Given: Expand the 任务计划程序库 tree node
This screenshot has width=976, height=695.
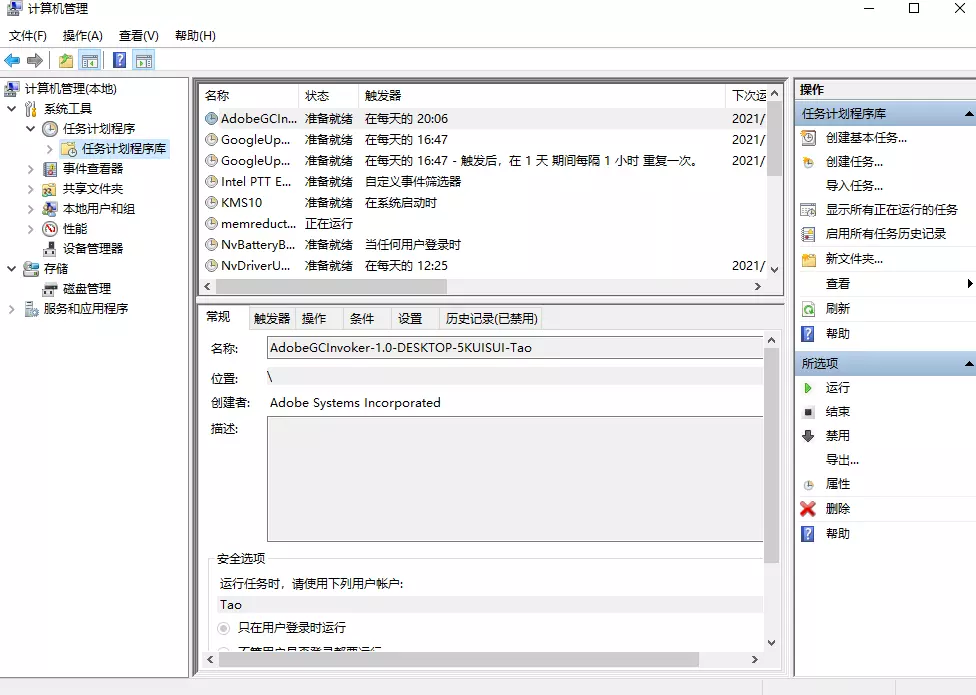Looking at the screenshot, I should tap(50, 149).
